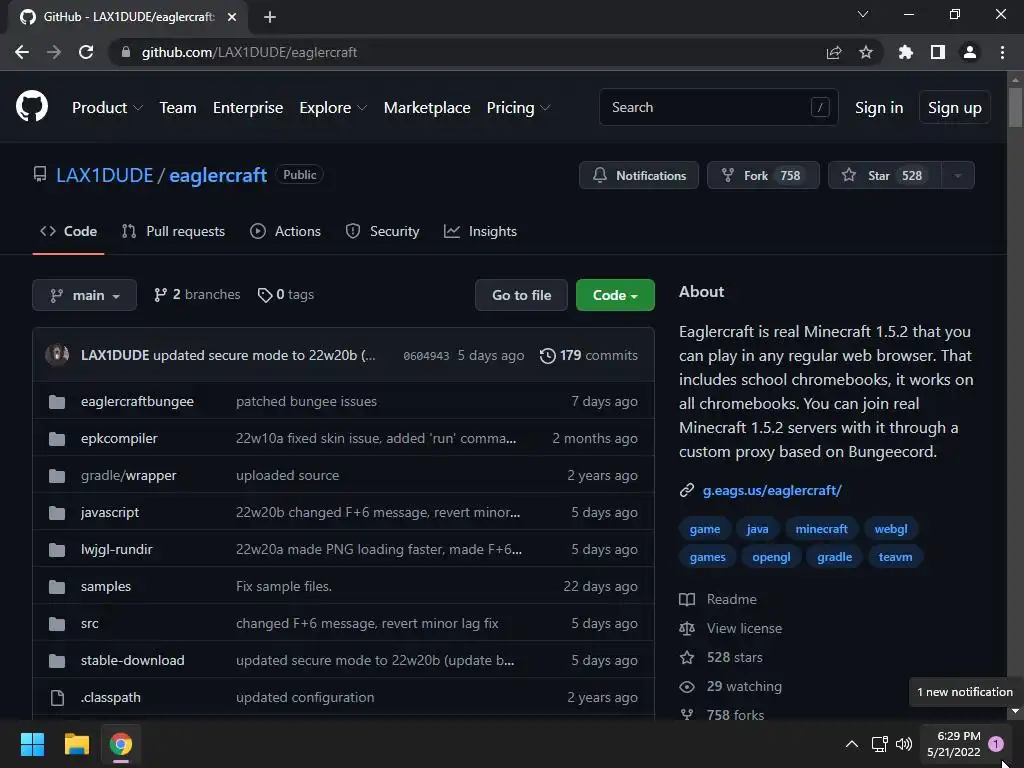Expand the Star lists dropdown arrow
Screen dimensions: 1024x768
(957, 175)
